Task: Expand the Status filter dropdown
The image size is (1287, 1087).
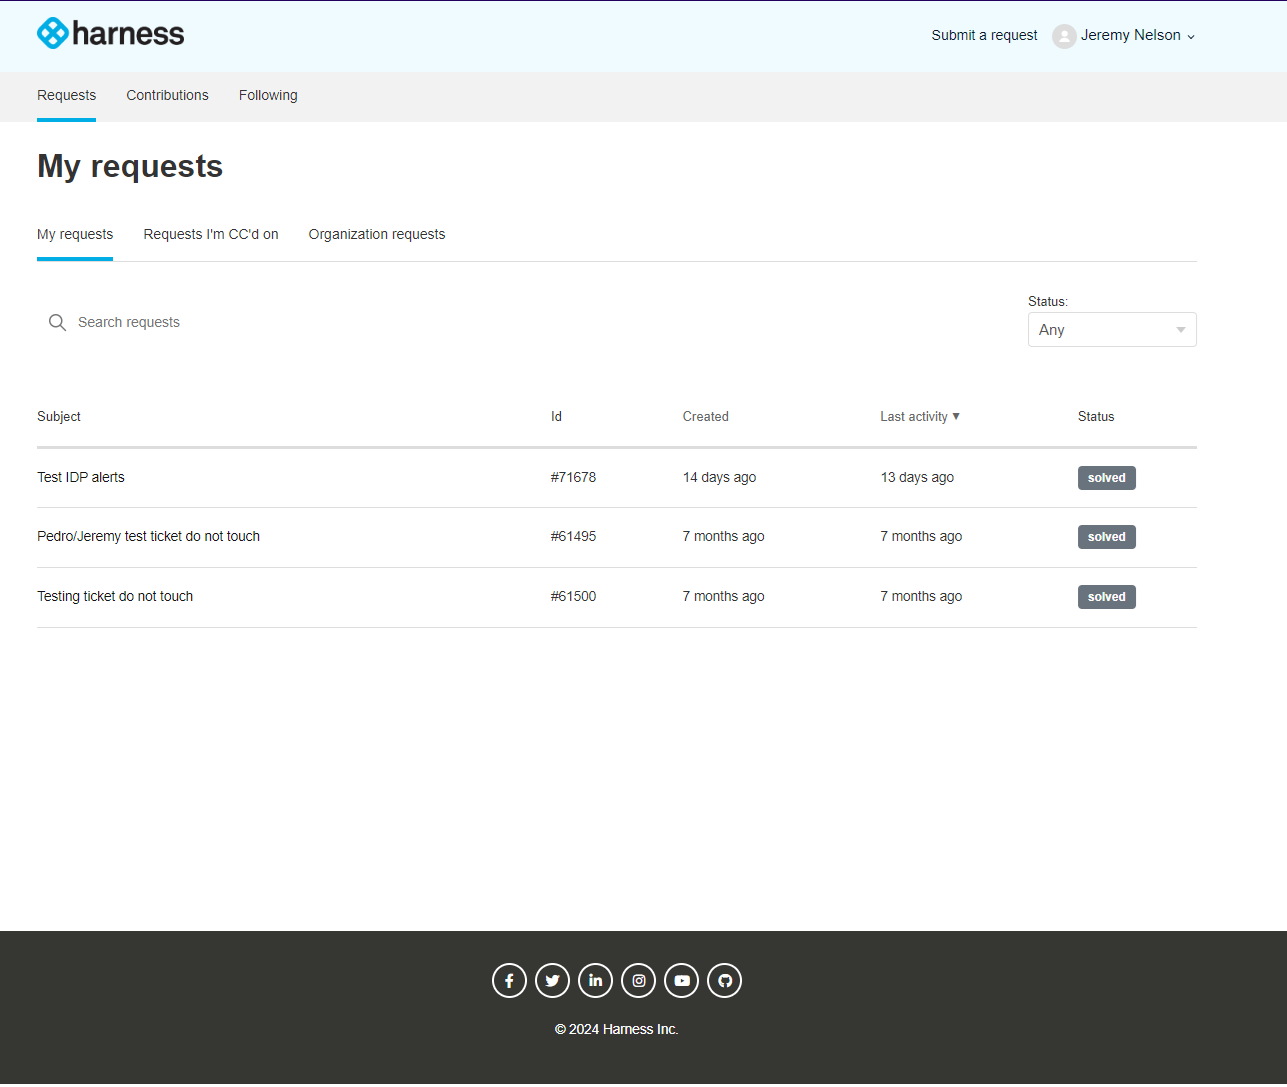Action: 1111,330
